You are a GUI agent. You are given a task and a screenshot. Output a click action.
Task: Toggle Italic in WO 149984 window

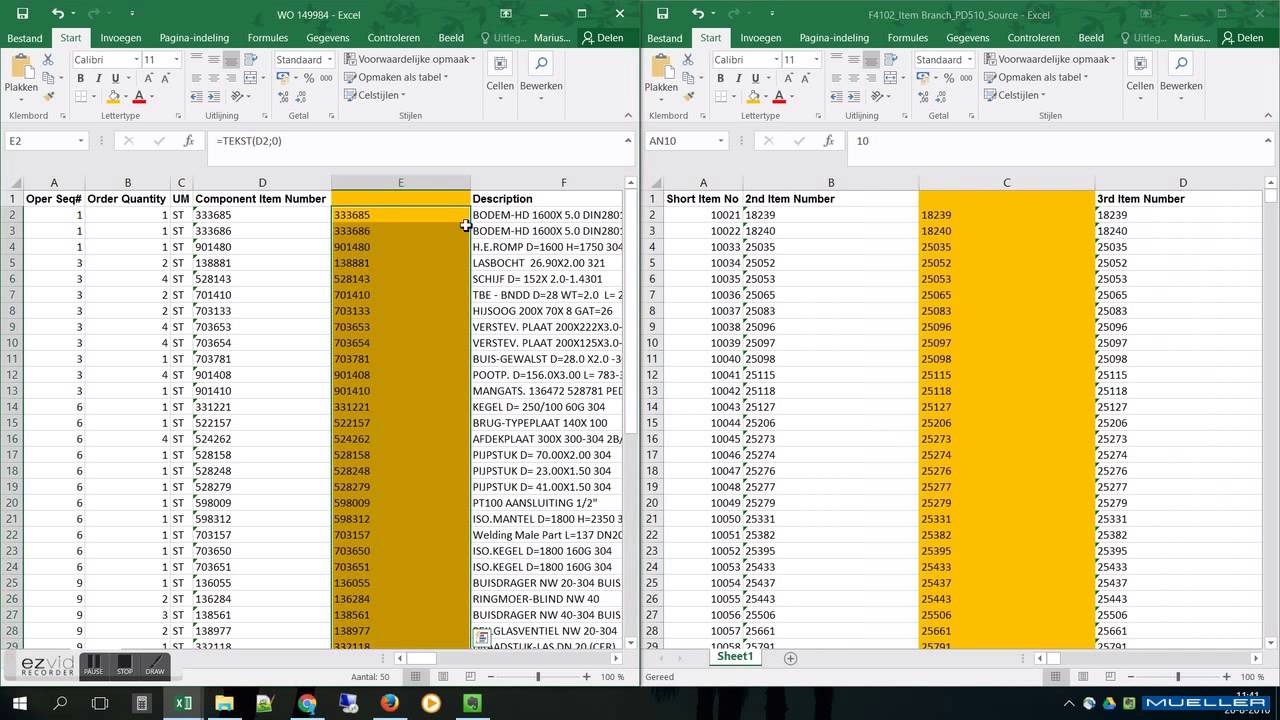(x=98, y=78)
